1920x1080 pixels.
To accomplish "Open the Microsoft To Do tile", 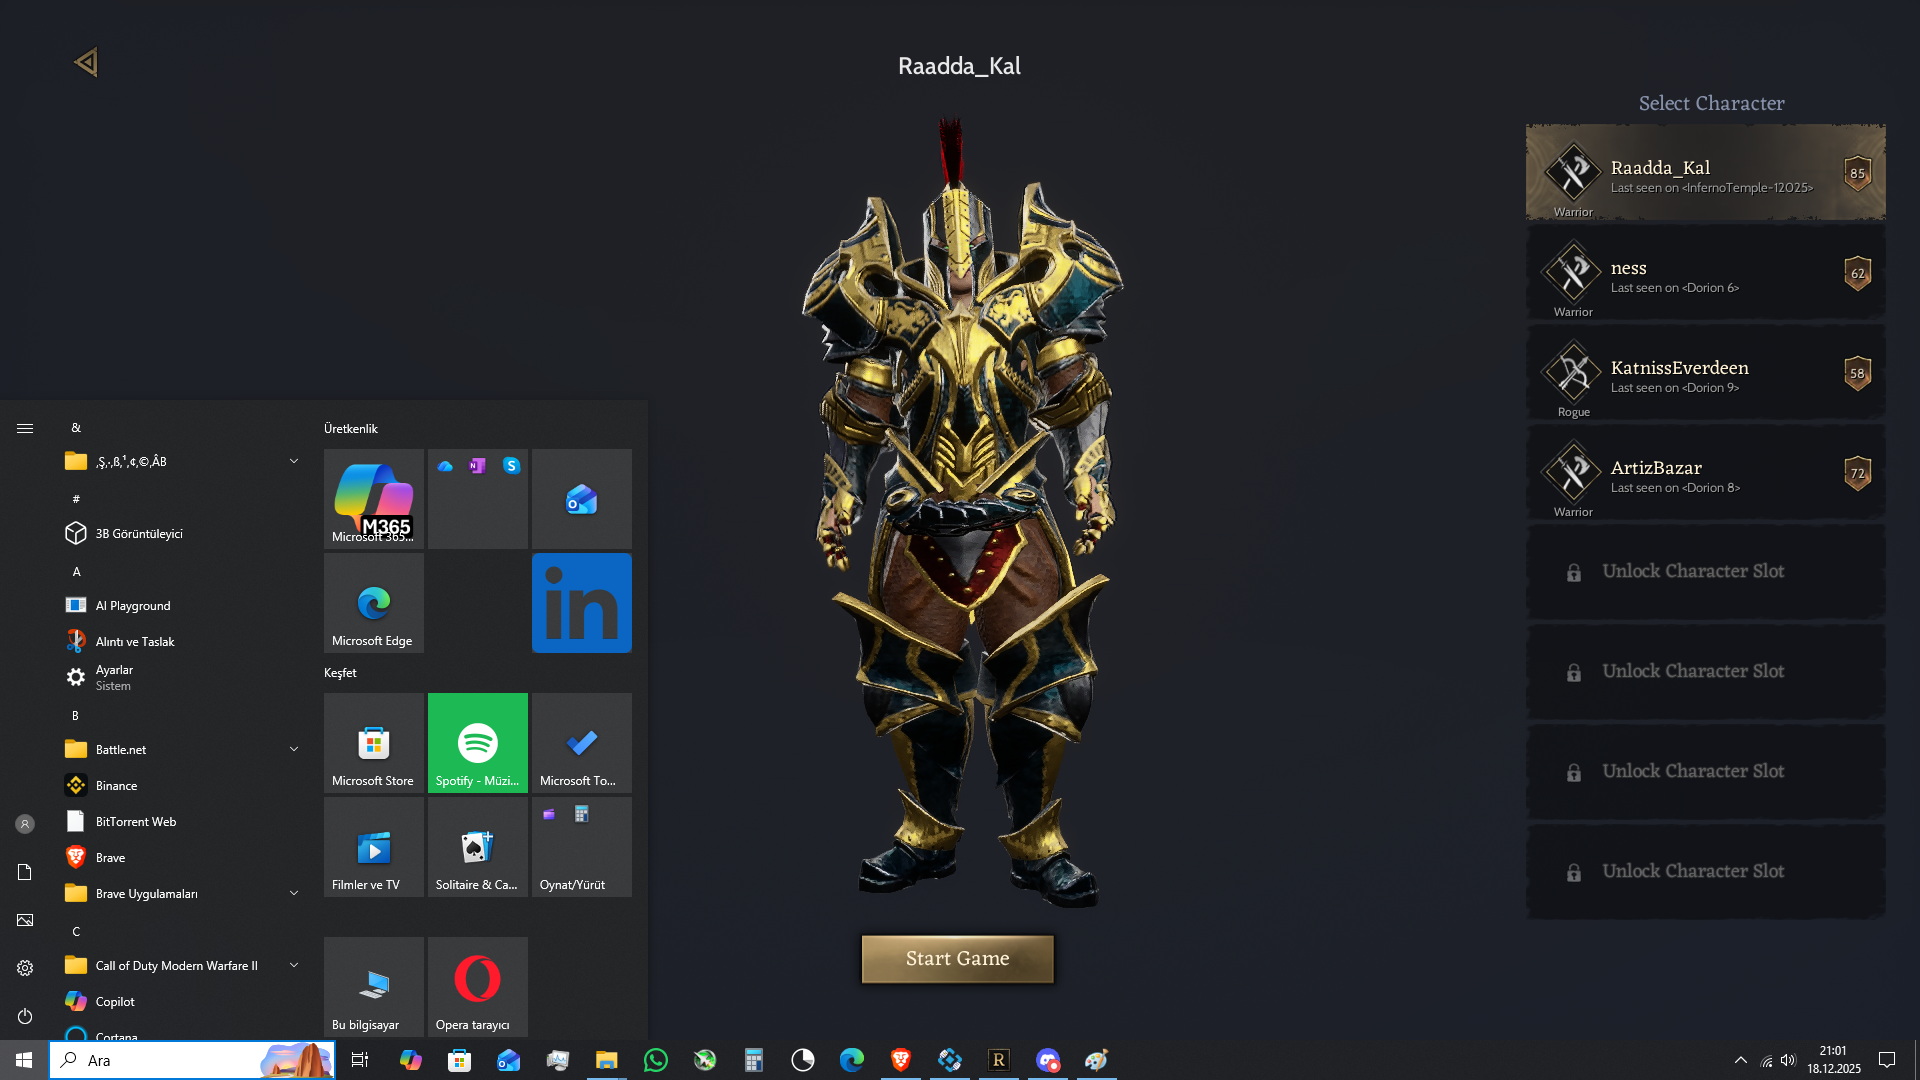I will (x=582, y=743).
